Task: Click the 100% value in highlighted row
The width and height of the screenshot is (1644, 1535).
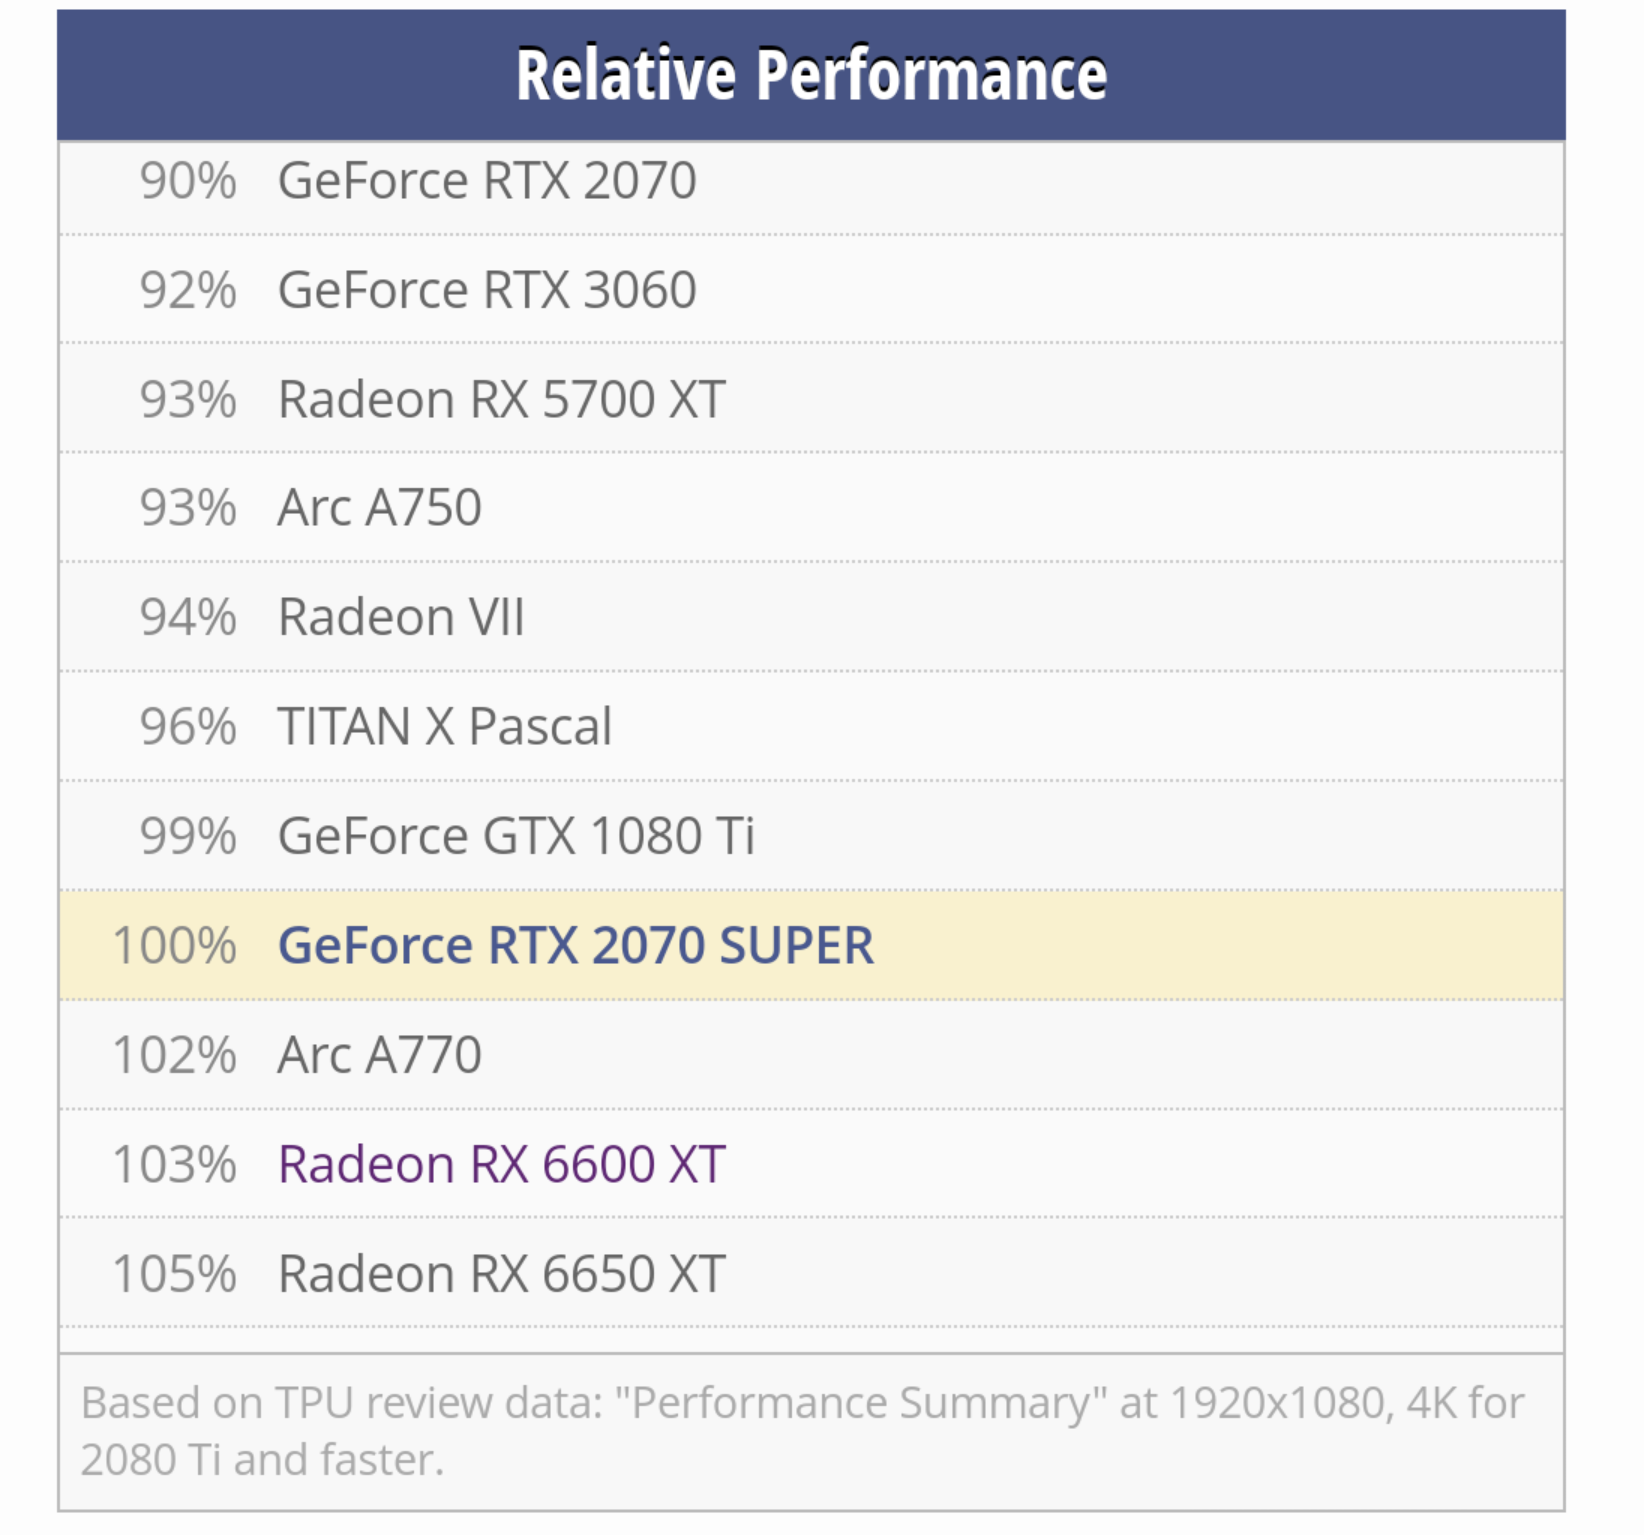Action: click(x=175, y=945)
